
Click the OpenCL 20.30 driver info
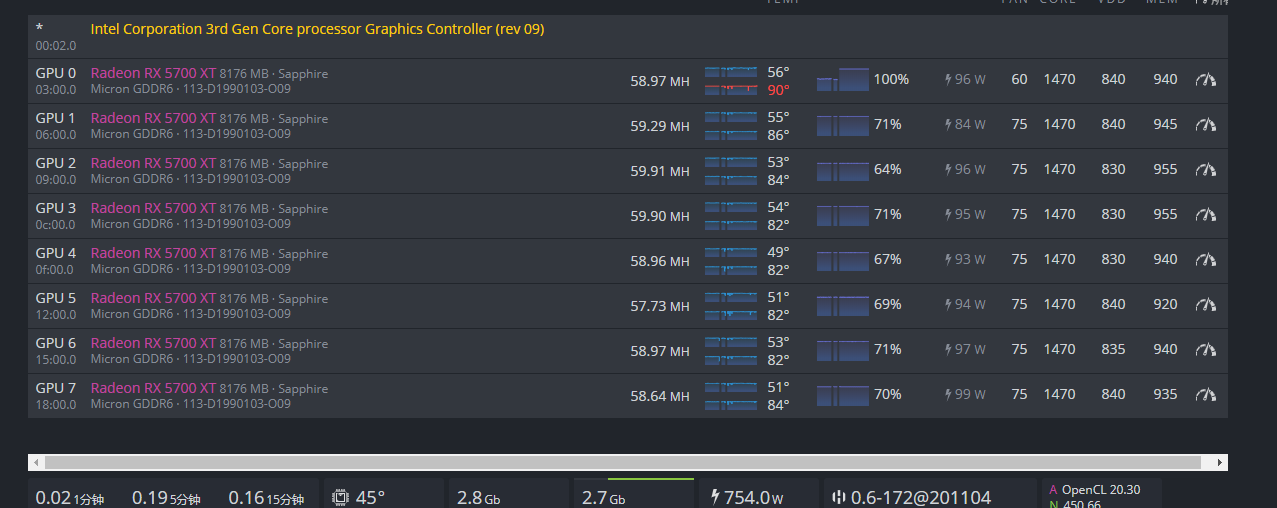(1095, 490)
